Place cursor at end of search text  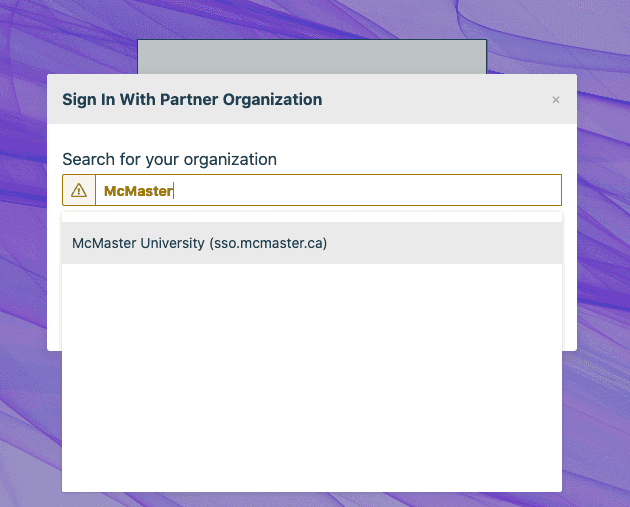173,191
